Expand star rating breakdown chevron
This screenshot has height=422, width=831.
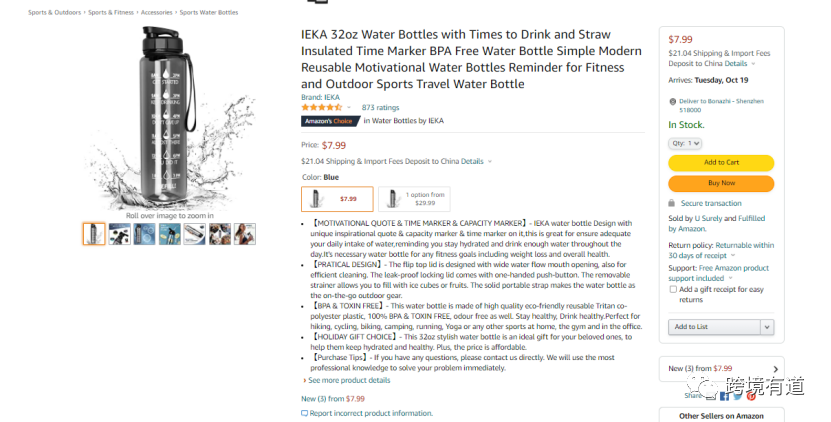pyautogui.click(x=349, y=107)
